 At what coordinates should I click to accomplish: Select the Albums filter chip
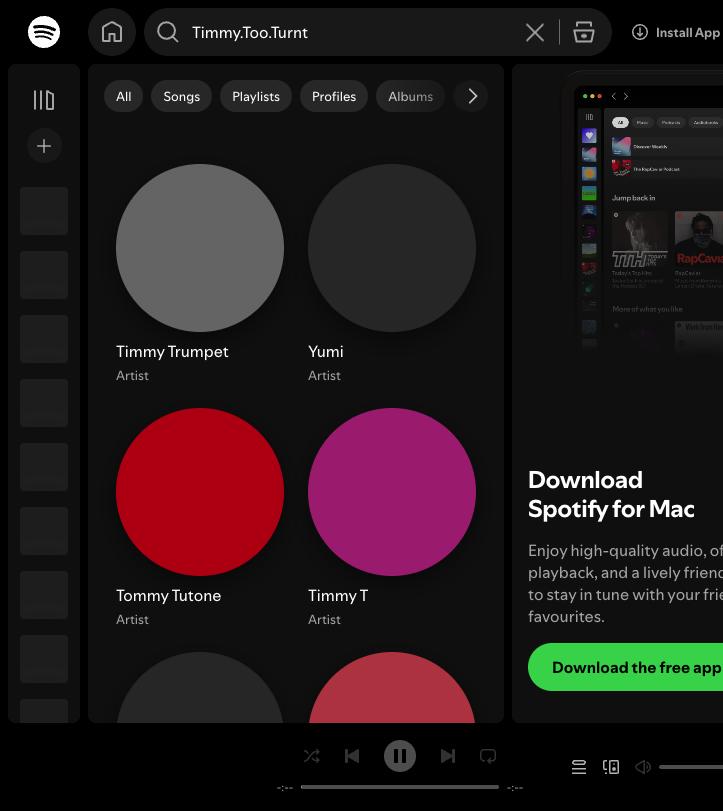(x=411, y=97)
